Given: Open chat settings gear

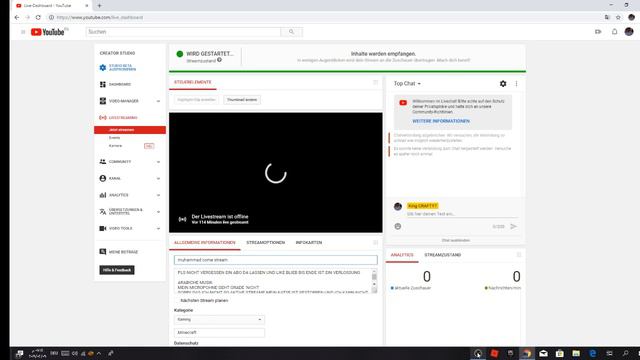Looking at the screenshot, I should (x=503, y=84).
